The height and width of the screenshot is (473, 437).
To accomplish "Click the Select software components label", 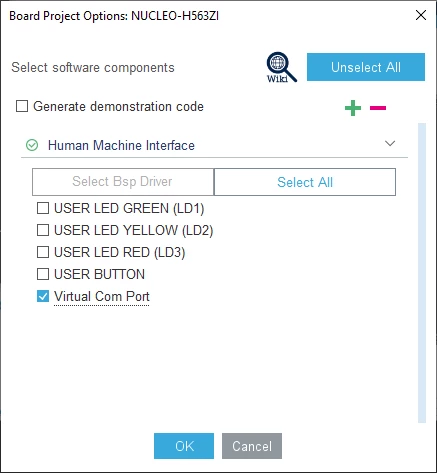I will click(93, 68).
